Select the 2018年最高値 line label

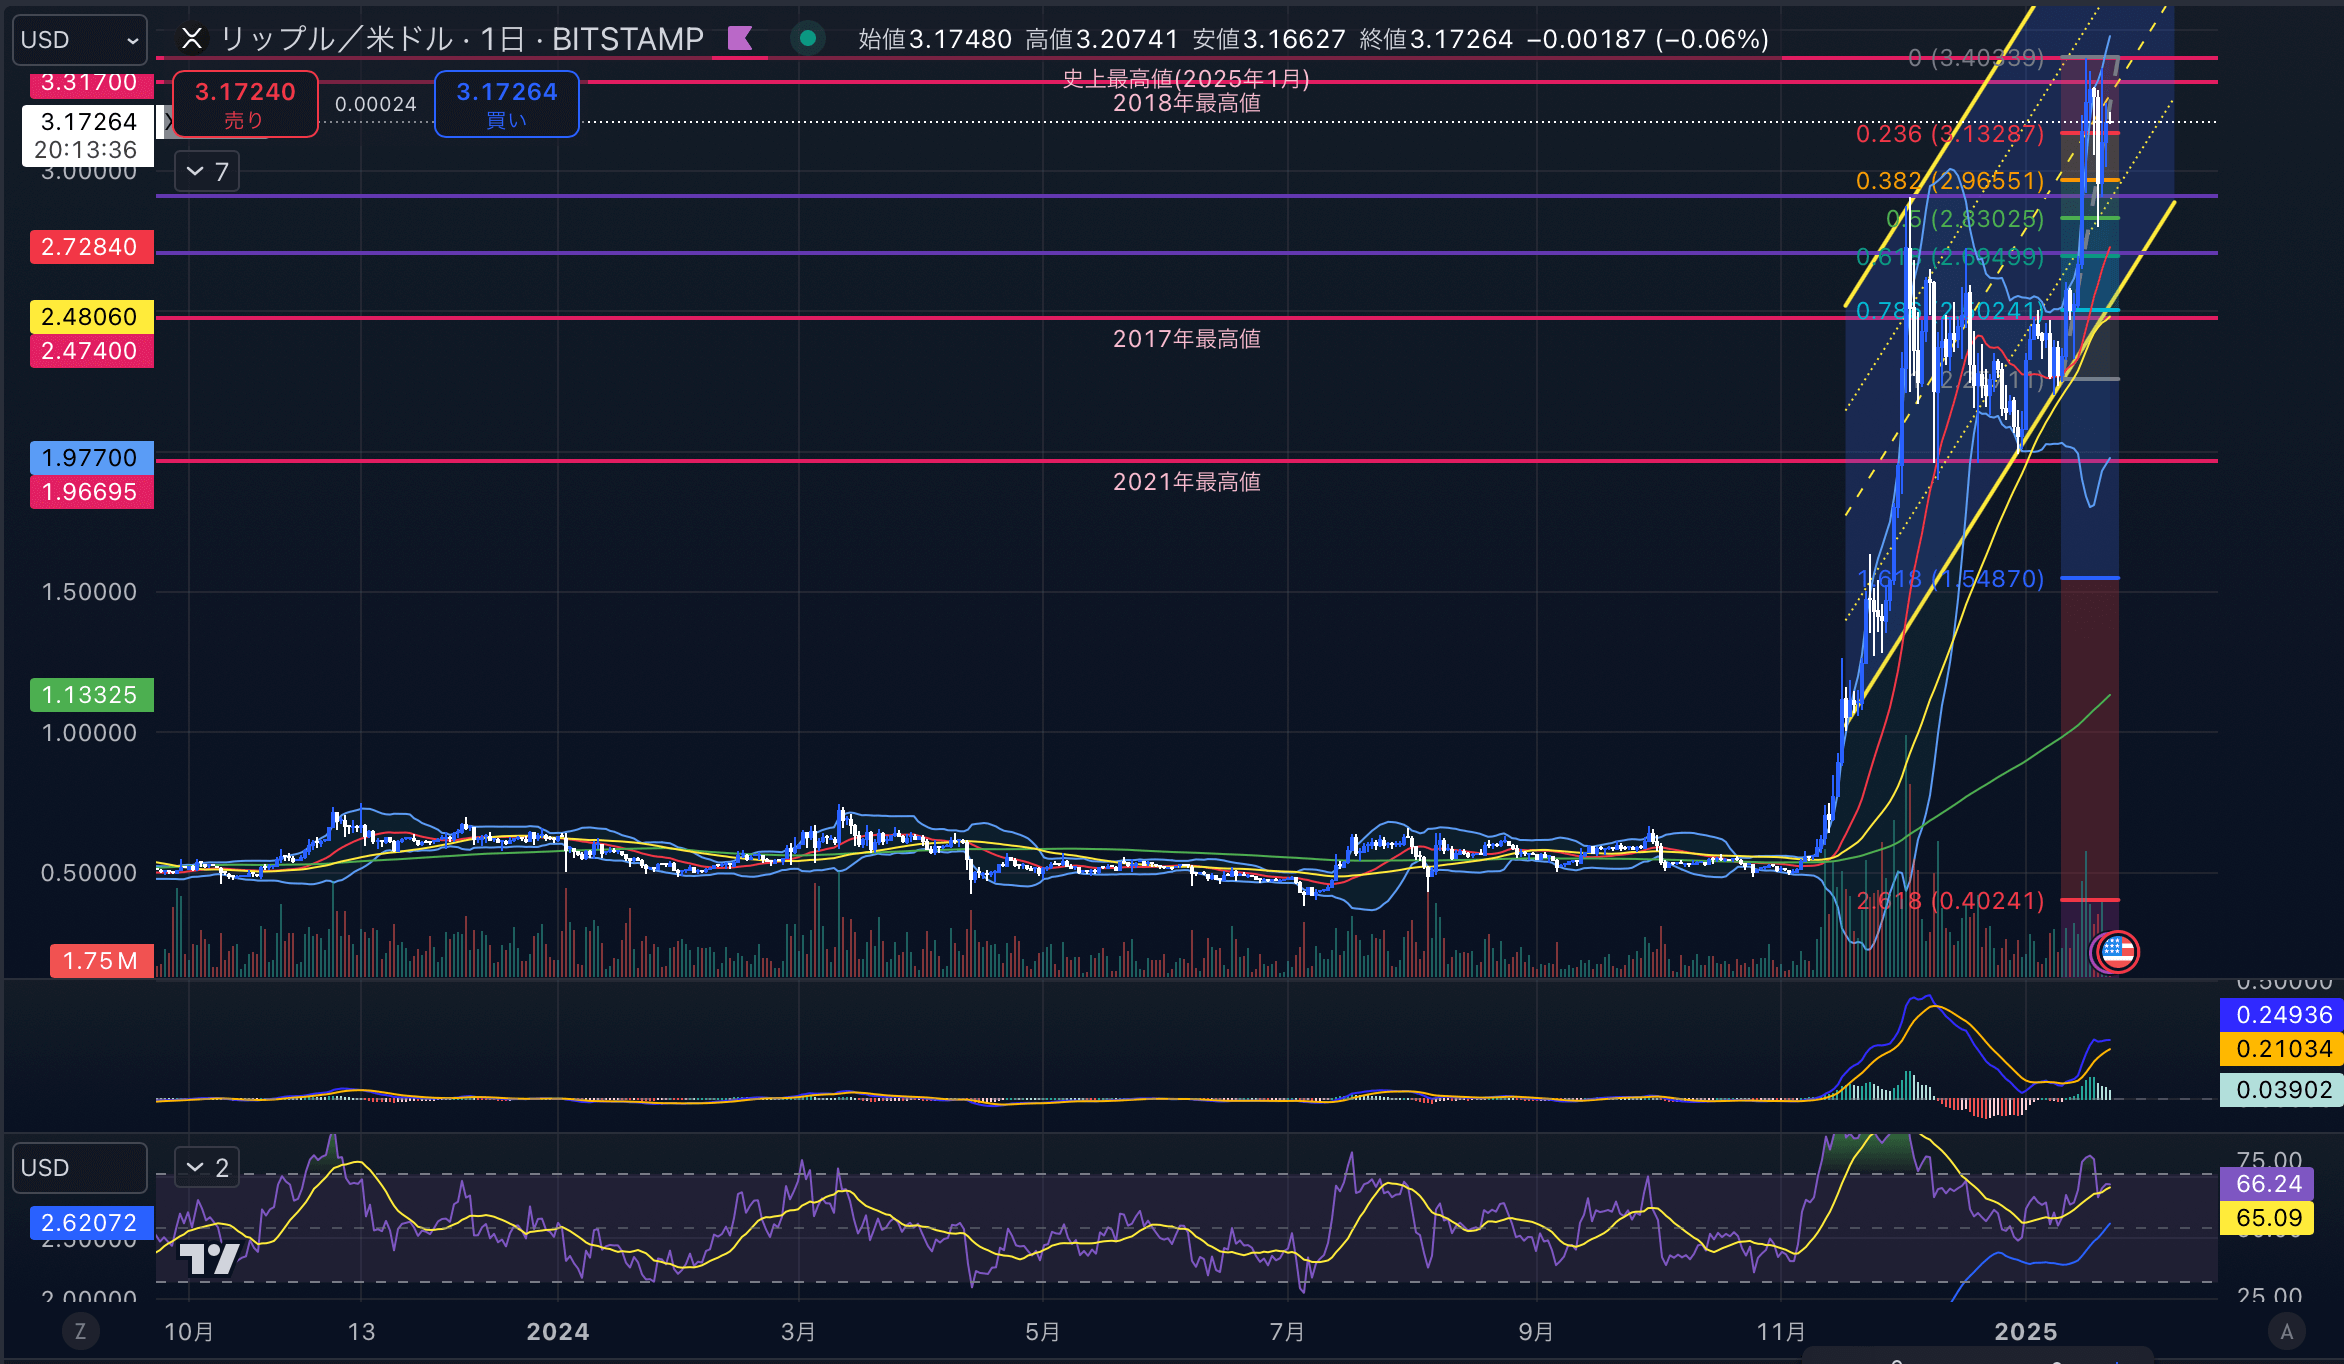1186,103
